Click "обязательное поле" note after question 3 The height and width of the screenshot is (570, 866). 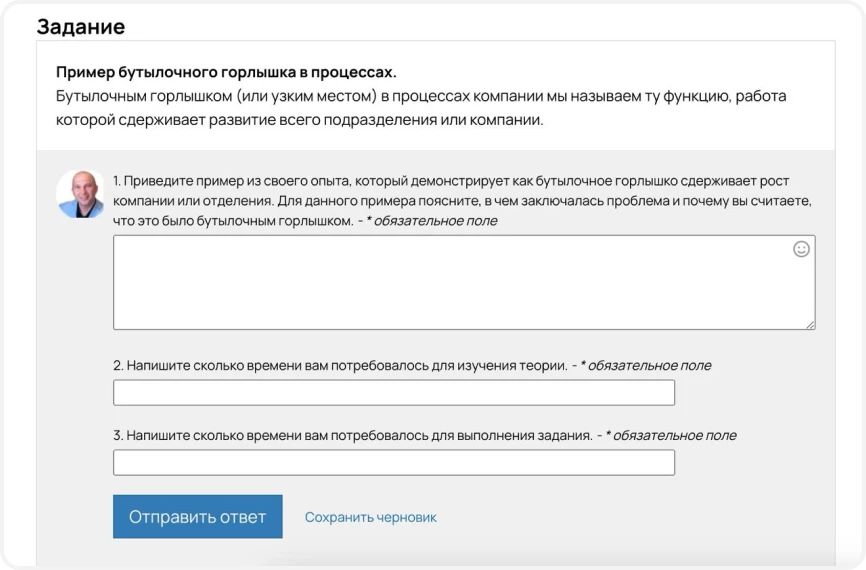pos(674,436)
